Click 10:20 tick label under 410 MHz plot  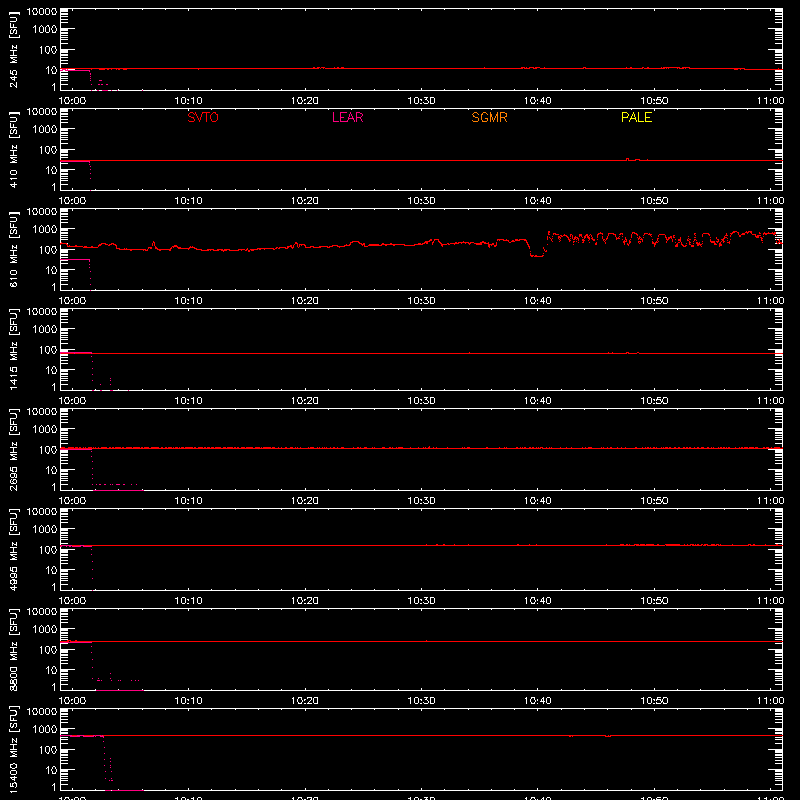(305, 201)
